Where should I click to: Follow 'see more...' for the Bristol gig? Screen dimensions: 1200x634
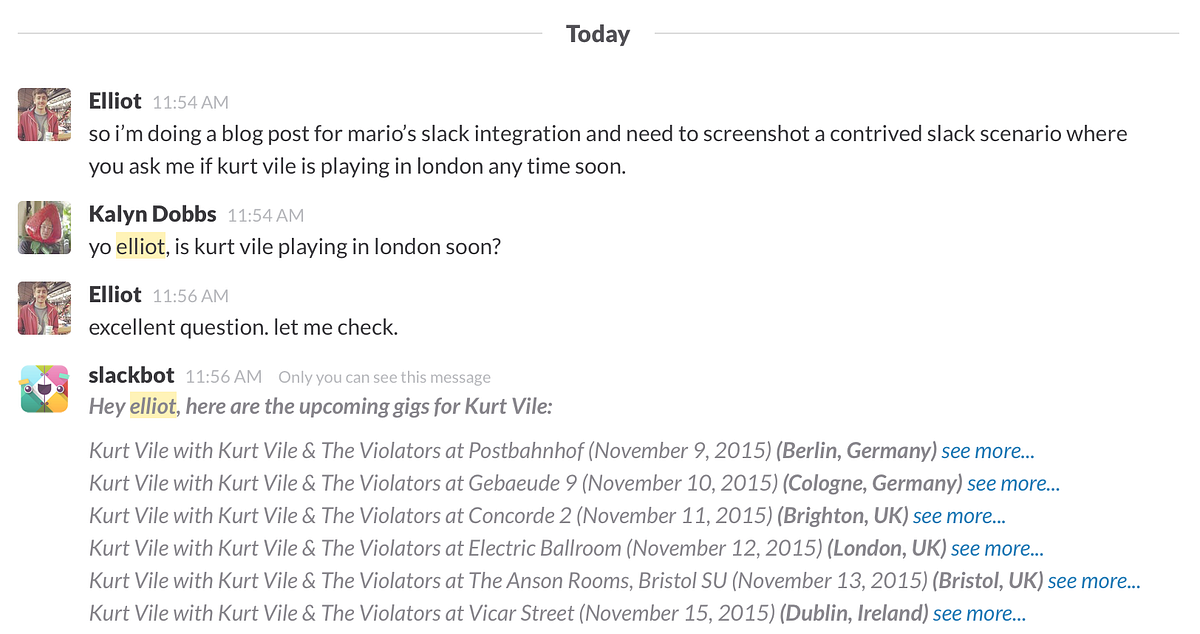pos(1094,581)
